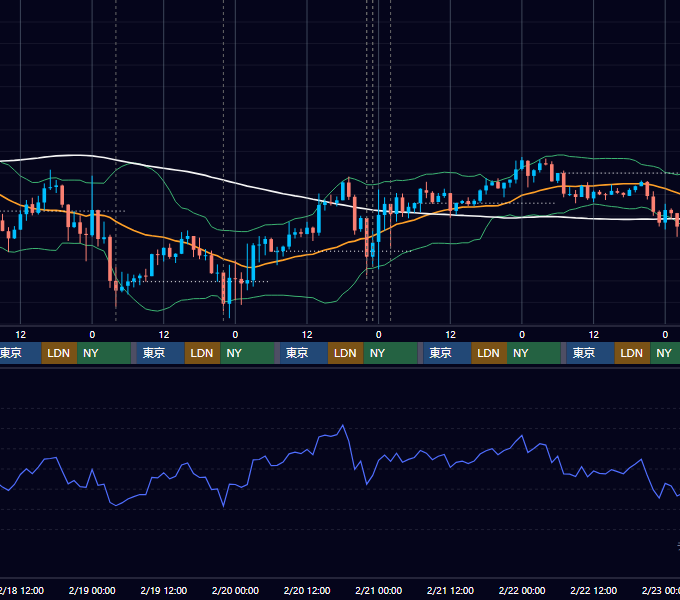Screen dimensions: 680x600
Task: Select the LDN session block for 2/22
Action: click(632, 353)
